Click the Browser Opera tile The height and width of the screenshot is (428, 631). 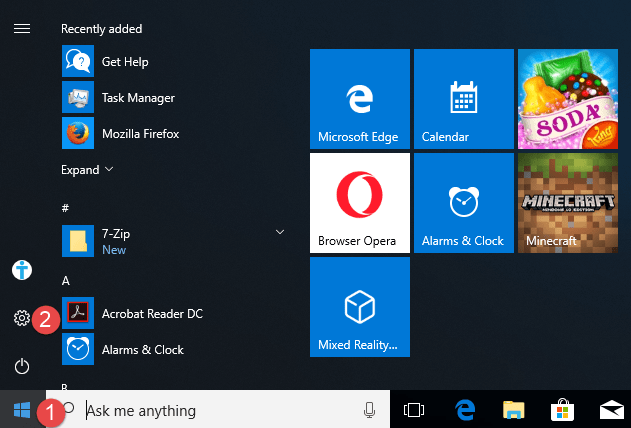coord(360,202)
